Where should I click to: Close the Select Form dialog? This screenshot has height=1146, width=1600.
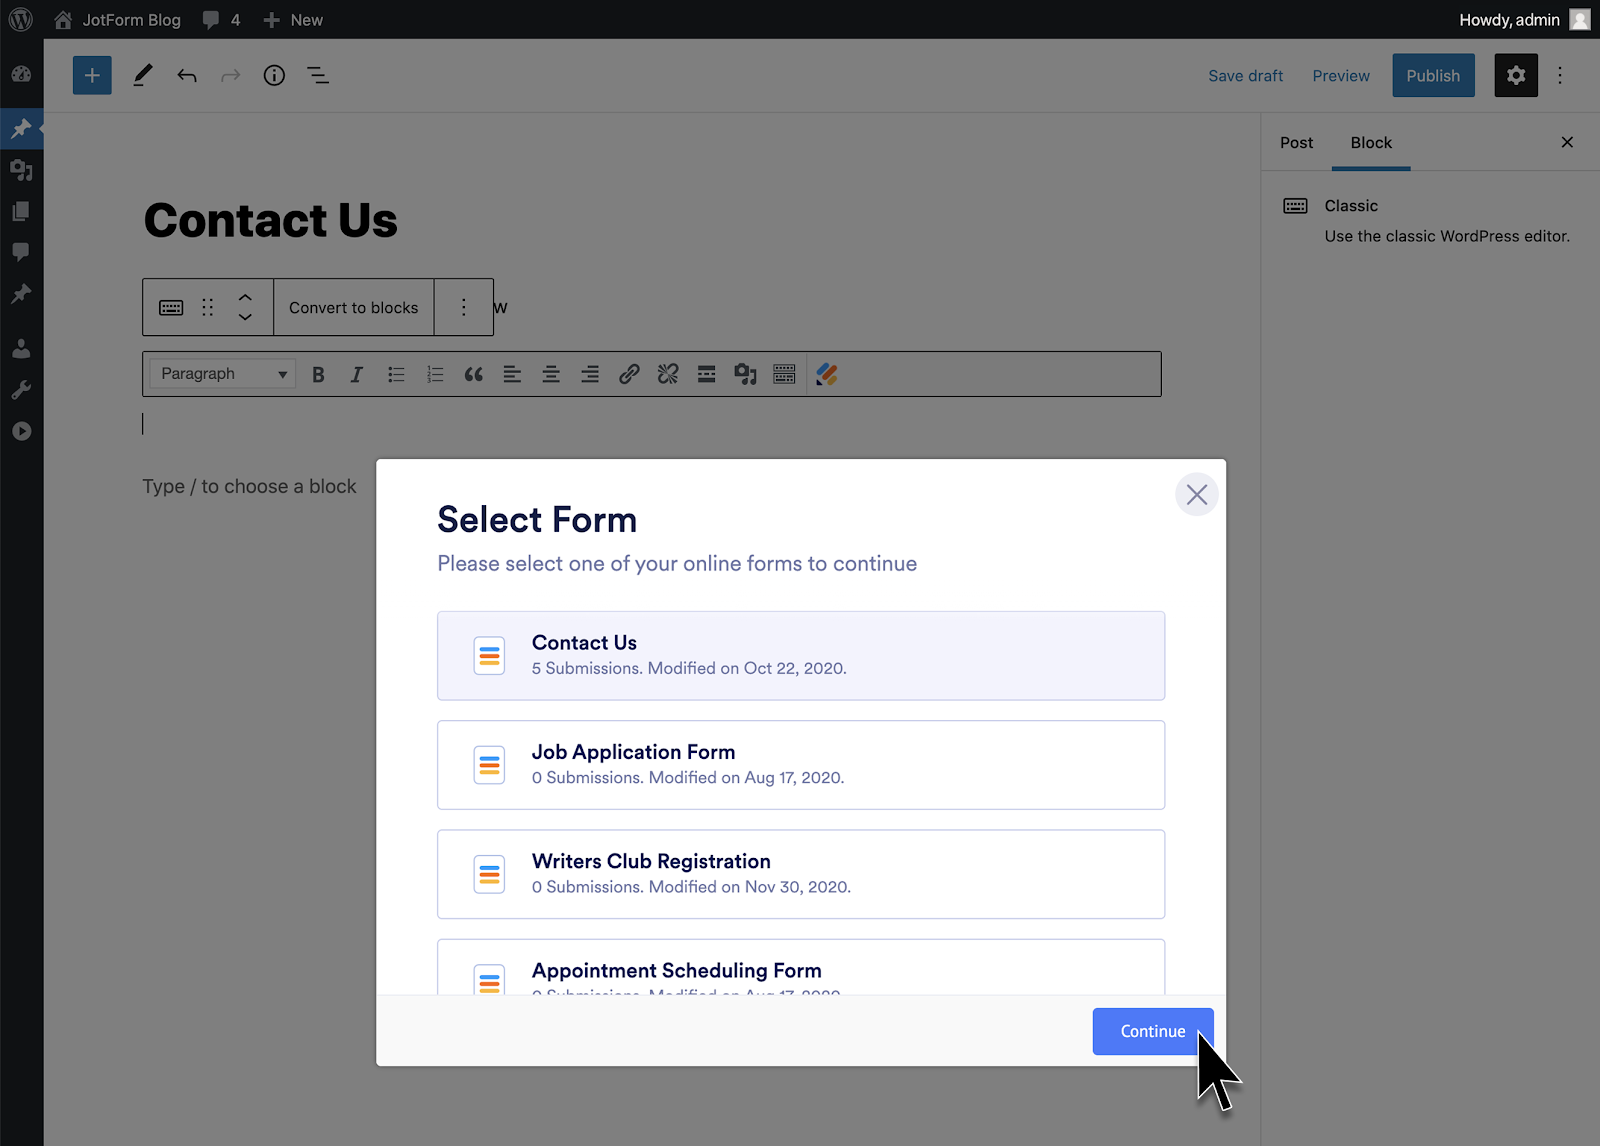1196,495
